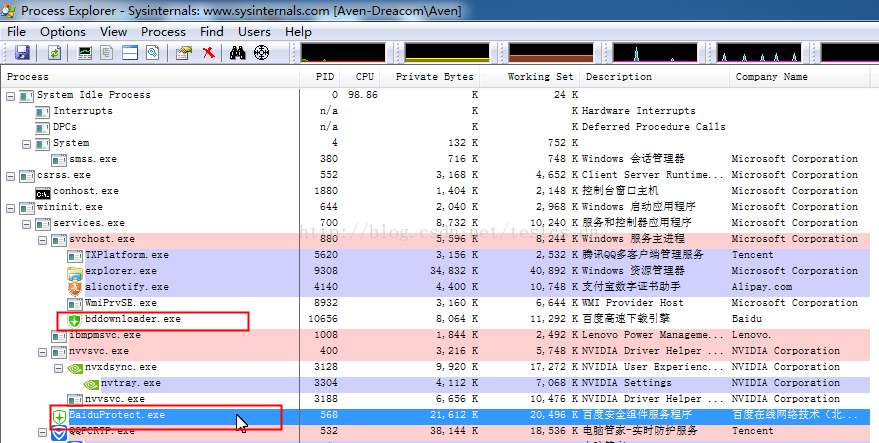Viewport: 879px width, 443px height.
Task: Click the red X Kill Process icon
Action: 209,53
